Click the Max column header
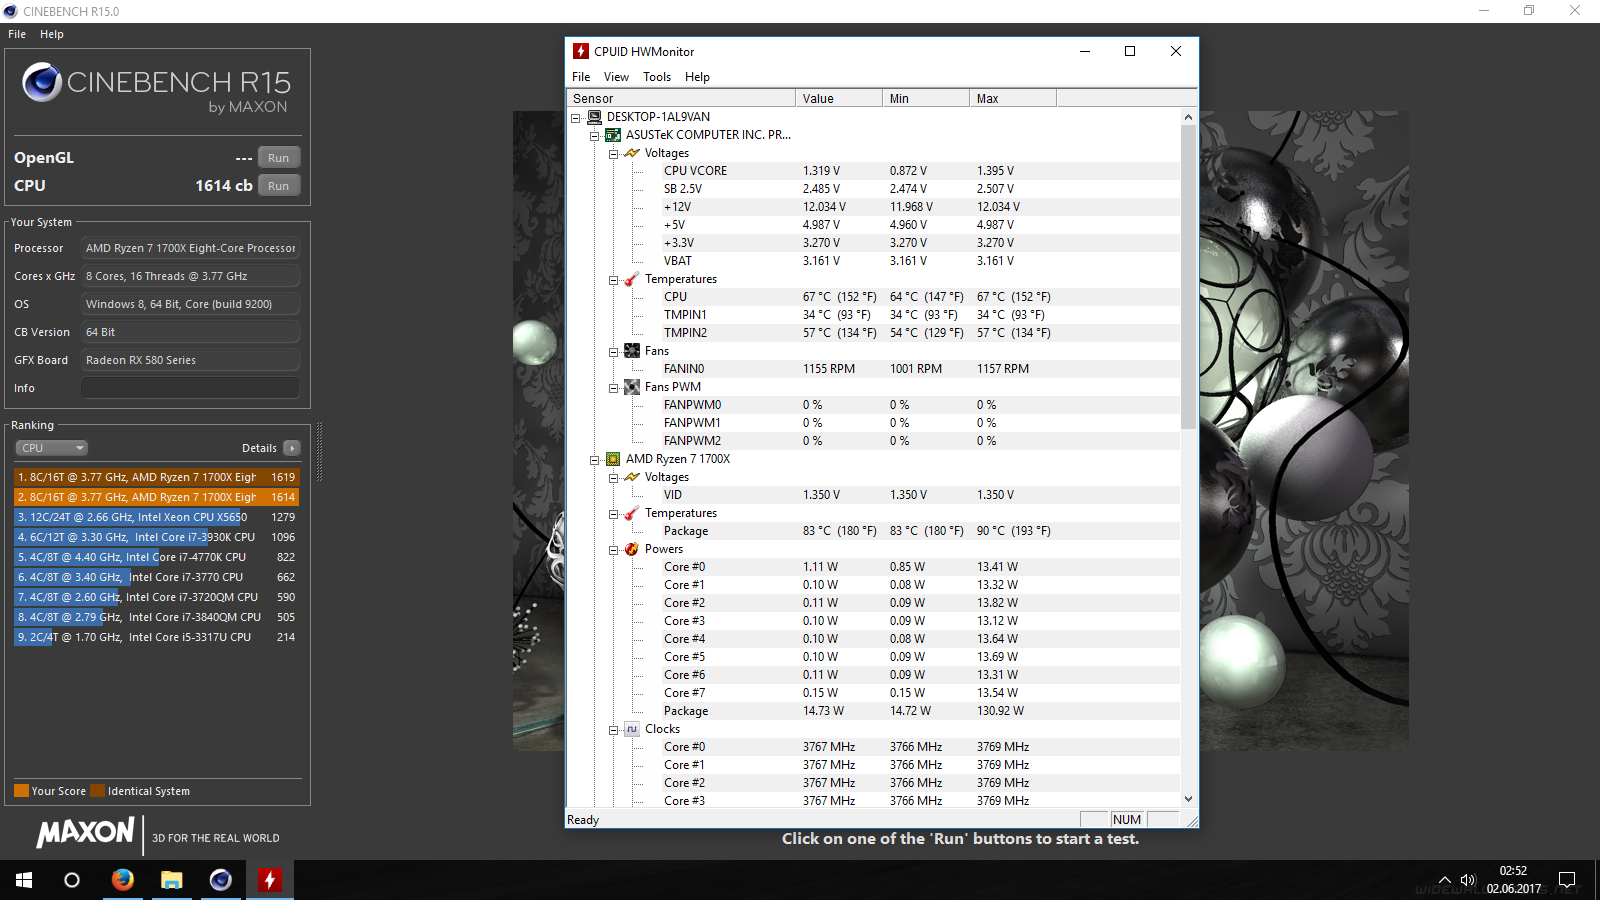 point(1013,98)
